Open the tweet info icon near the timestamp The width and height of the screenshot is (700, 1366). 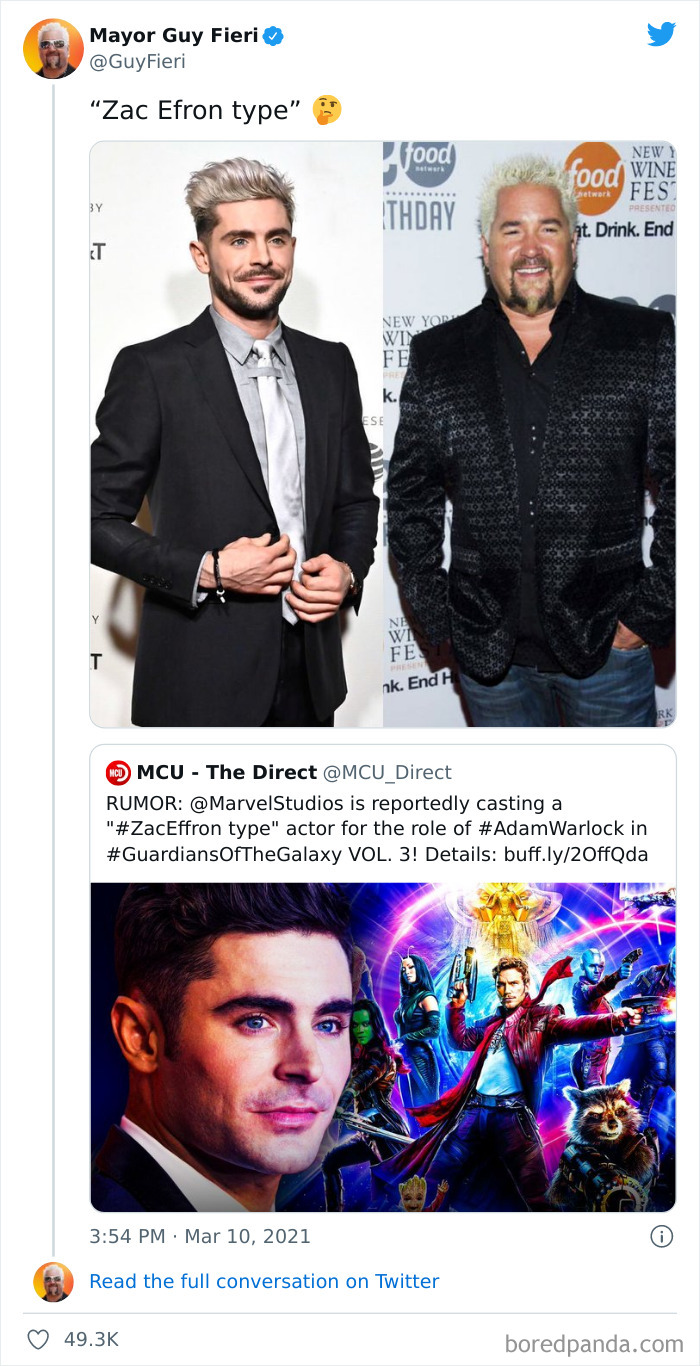click(x=662, y=1237)
